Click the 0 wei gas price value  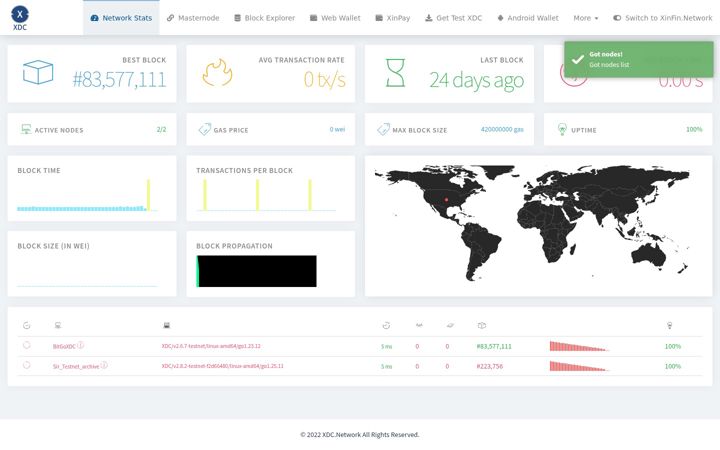[x=337, y=129]
